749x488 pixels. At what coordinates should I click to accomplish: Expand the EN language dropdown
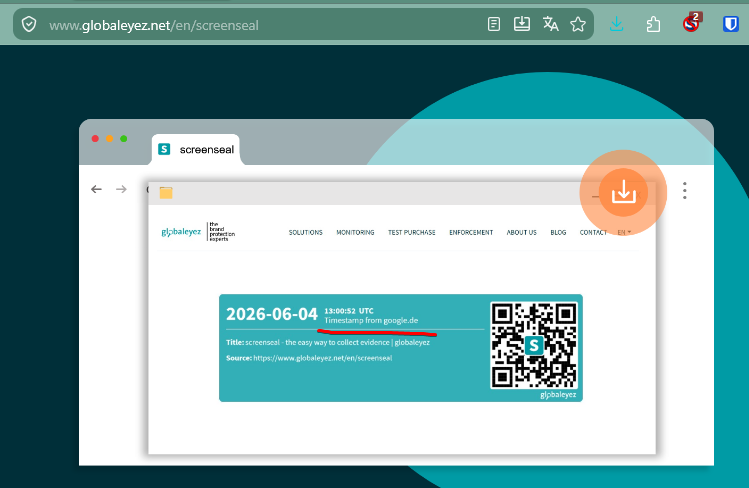624,233
